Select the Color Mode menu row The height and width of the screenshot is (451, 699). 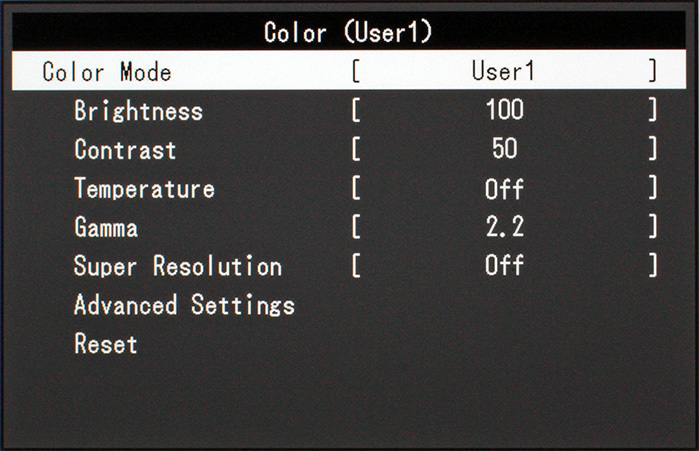(x=349, y=70)
